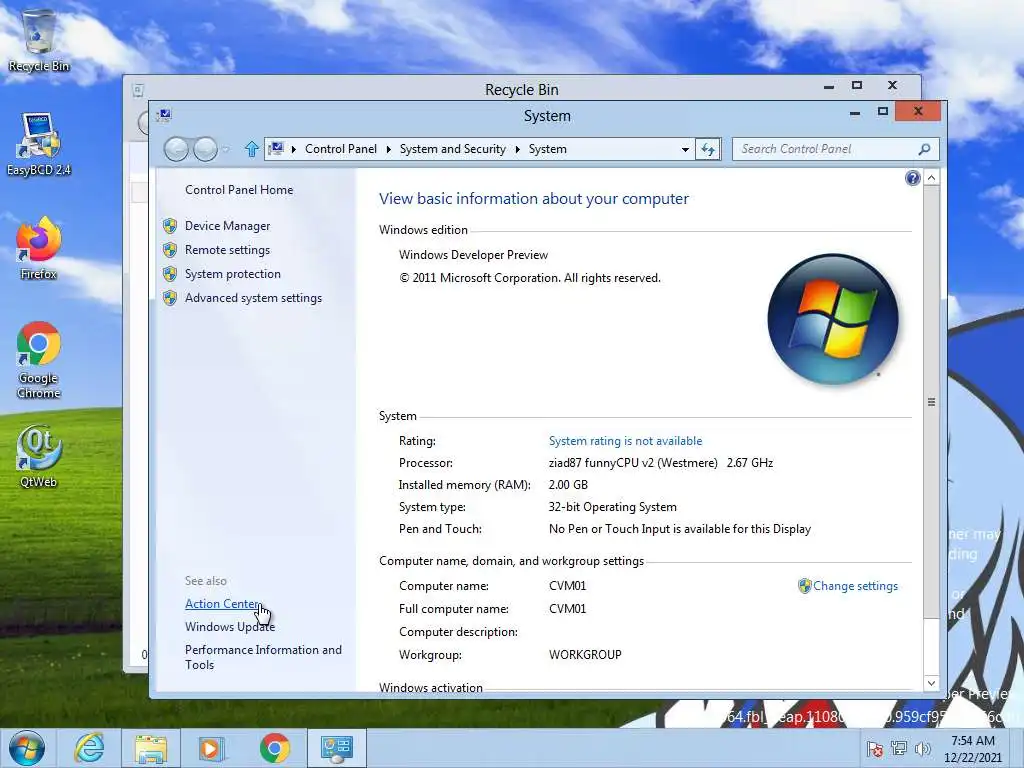The height and width of the screenshot is (768, 1024).
Task: Click the Windows Developer Preview text
Action: (x=473, y=255)
